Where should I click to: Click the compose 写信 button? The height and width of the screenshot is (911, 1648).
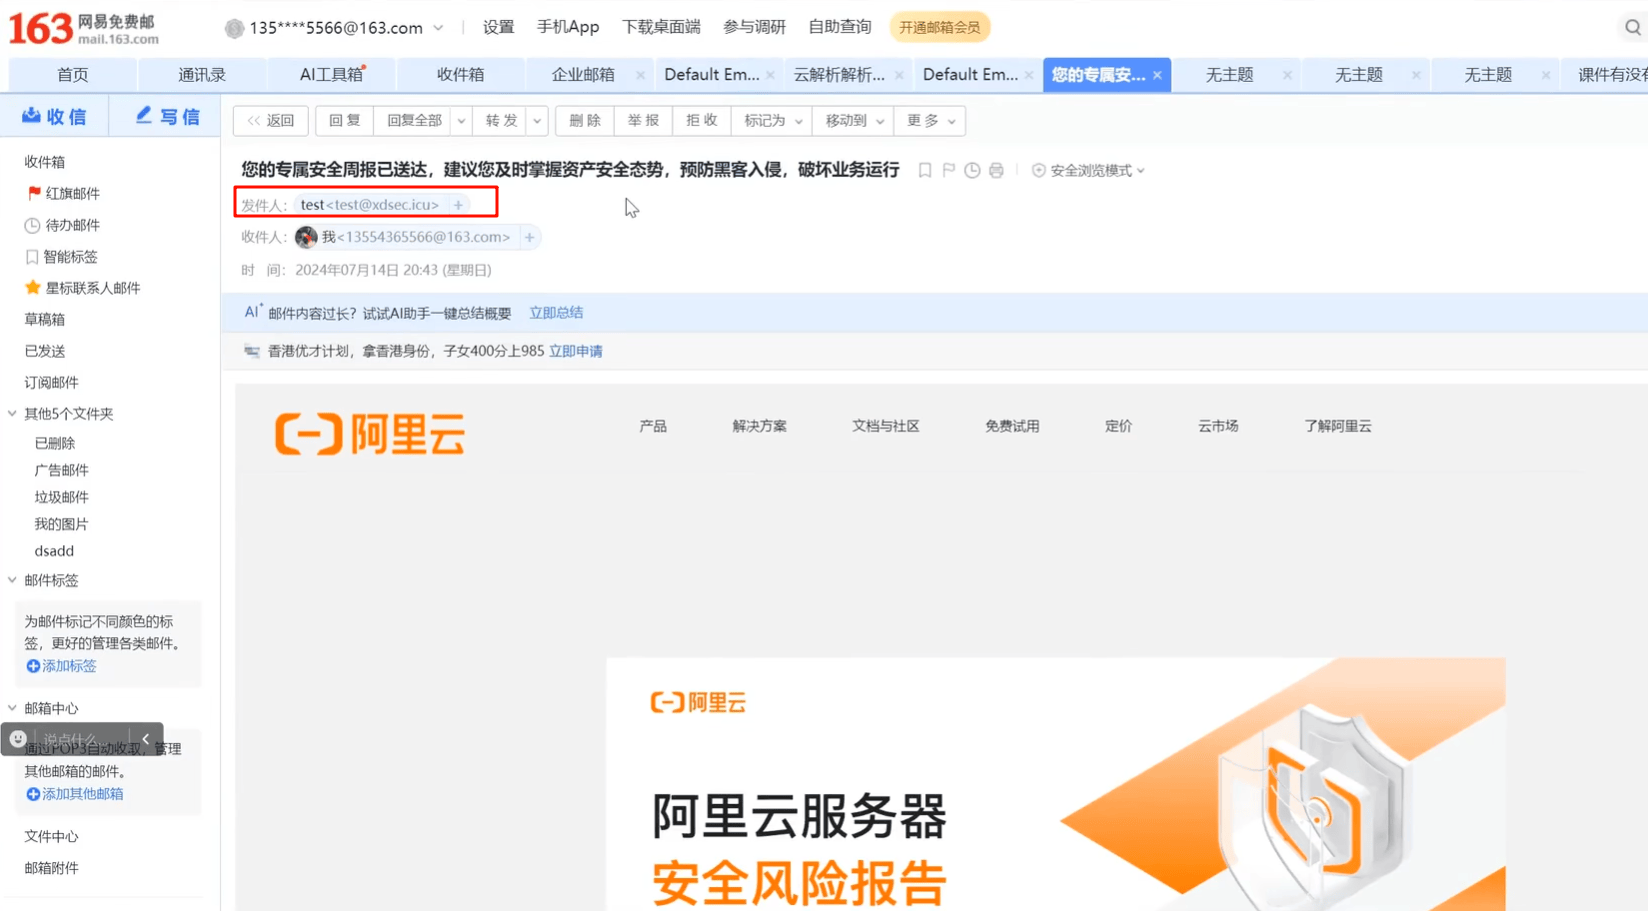pos(168,117)
